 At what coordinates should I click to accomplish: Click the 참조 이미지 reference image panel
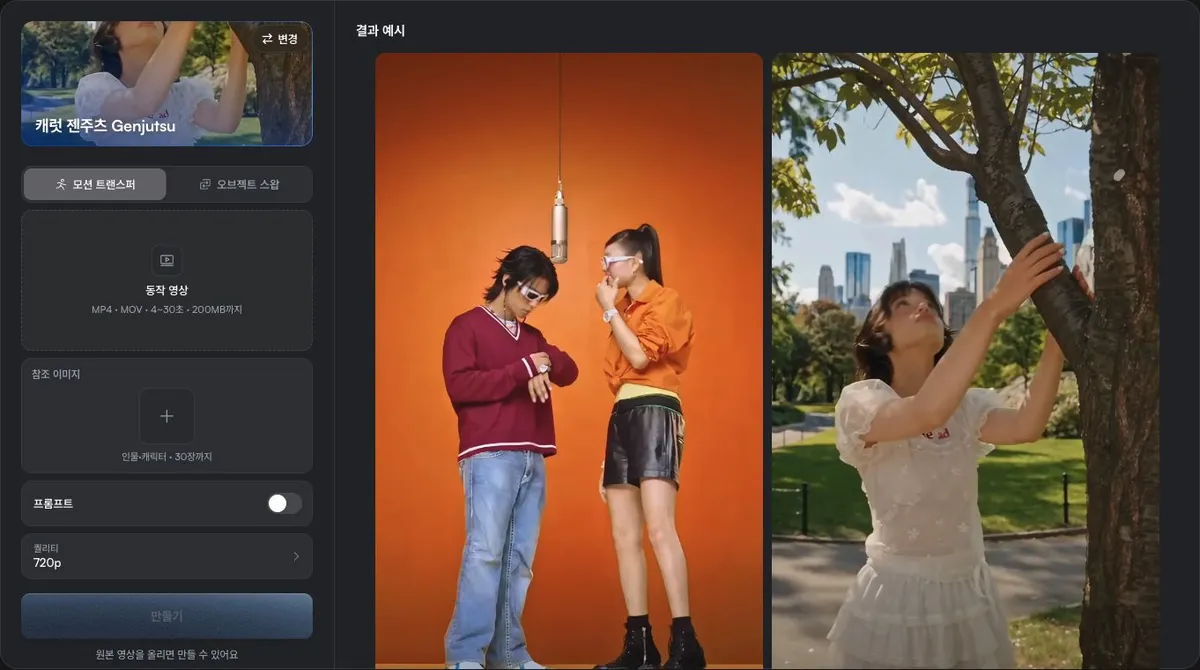[167, 415]
